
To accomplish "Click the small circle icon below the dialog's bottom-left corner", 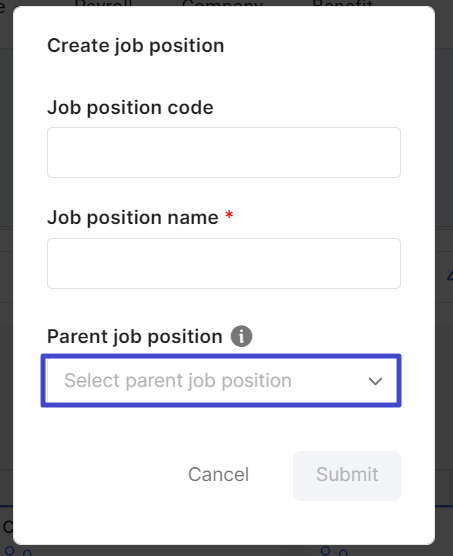I will pos(10,551).
